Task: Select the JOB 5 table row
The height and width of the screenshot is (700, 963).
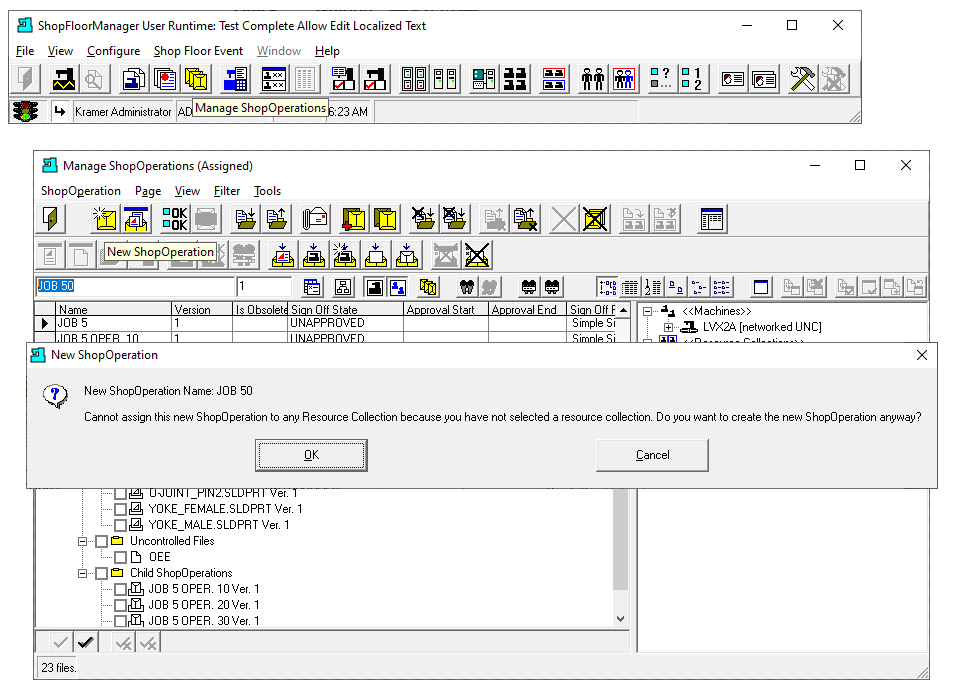Action: point(332,323)
